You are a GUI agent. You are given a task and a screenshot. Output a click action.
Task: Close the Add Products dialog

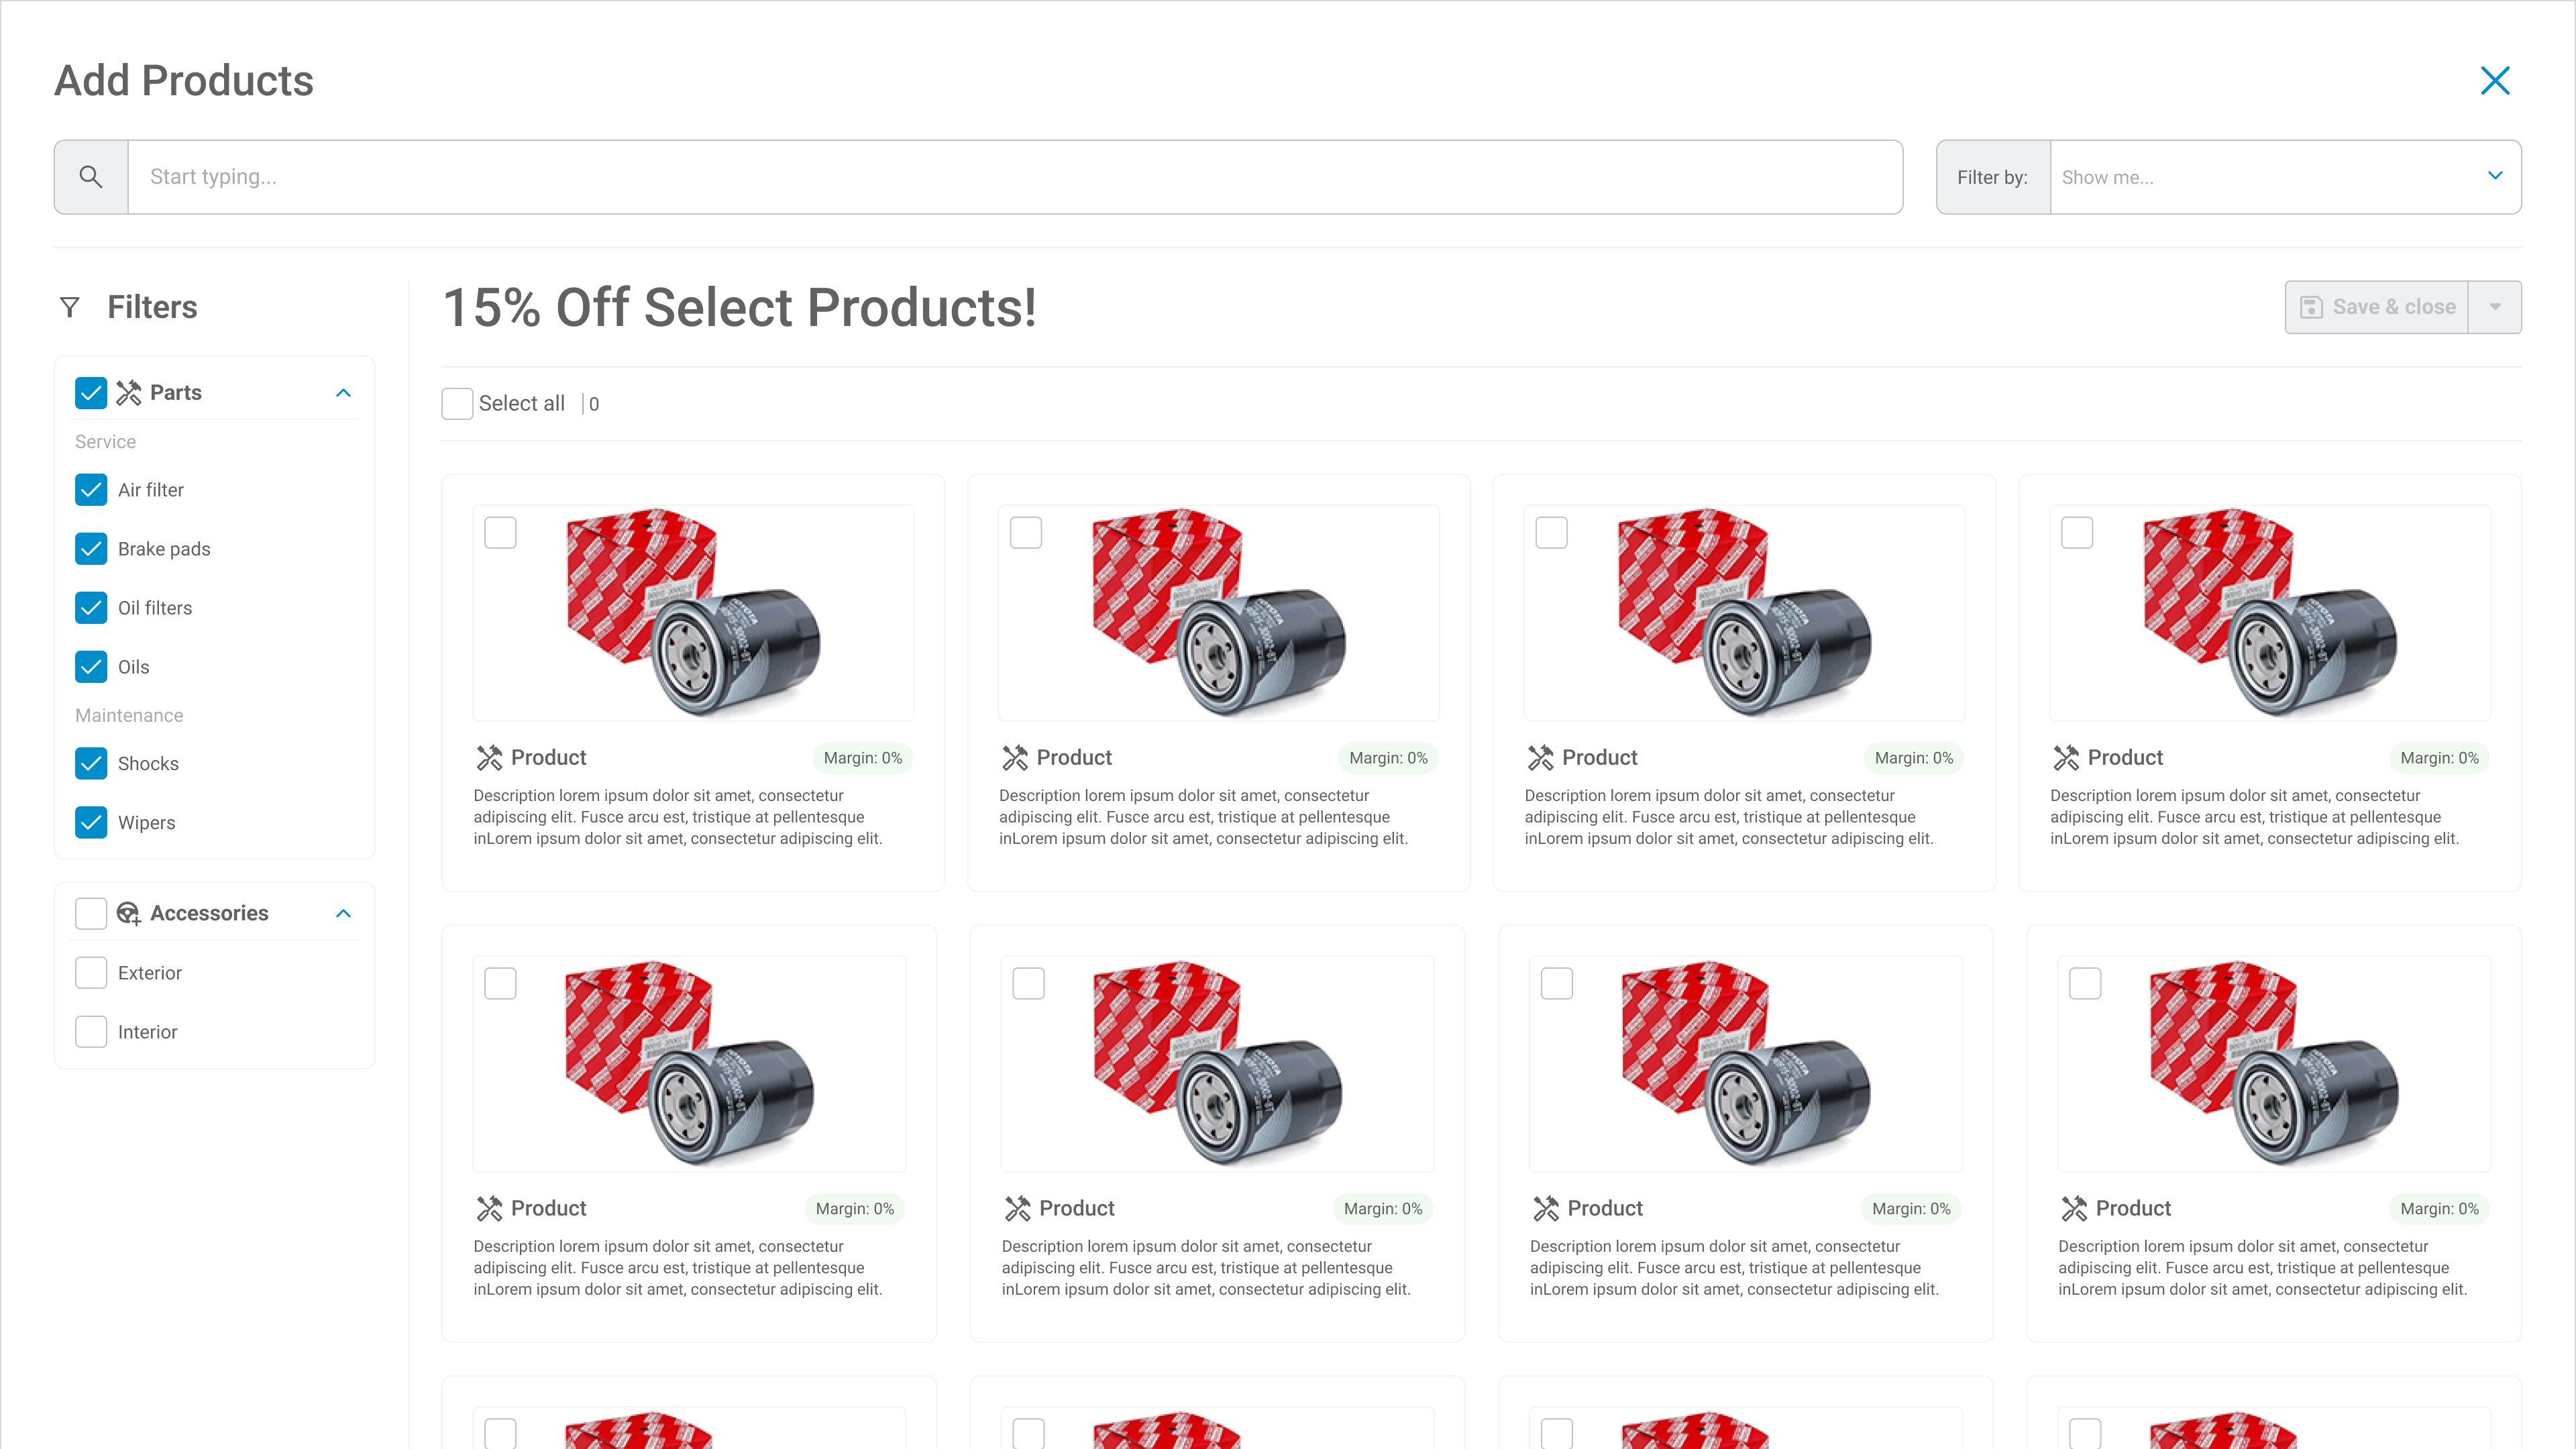(x=2495, y=81)
